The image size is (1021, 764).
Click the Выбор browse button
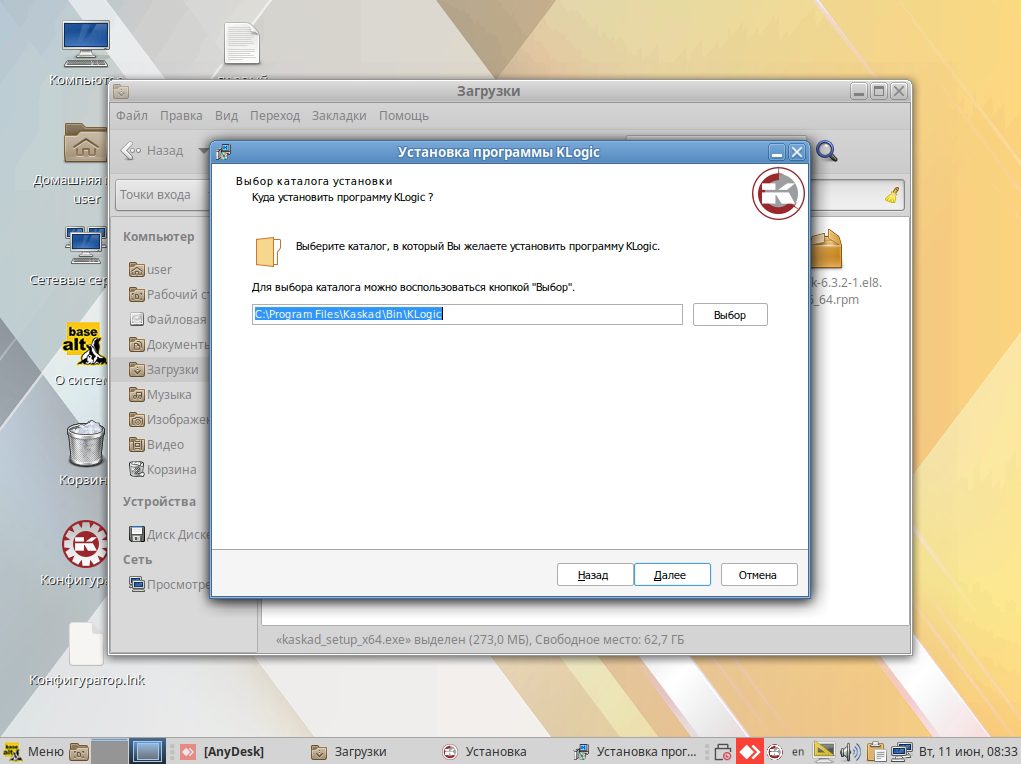pos(730,315)
